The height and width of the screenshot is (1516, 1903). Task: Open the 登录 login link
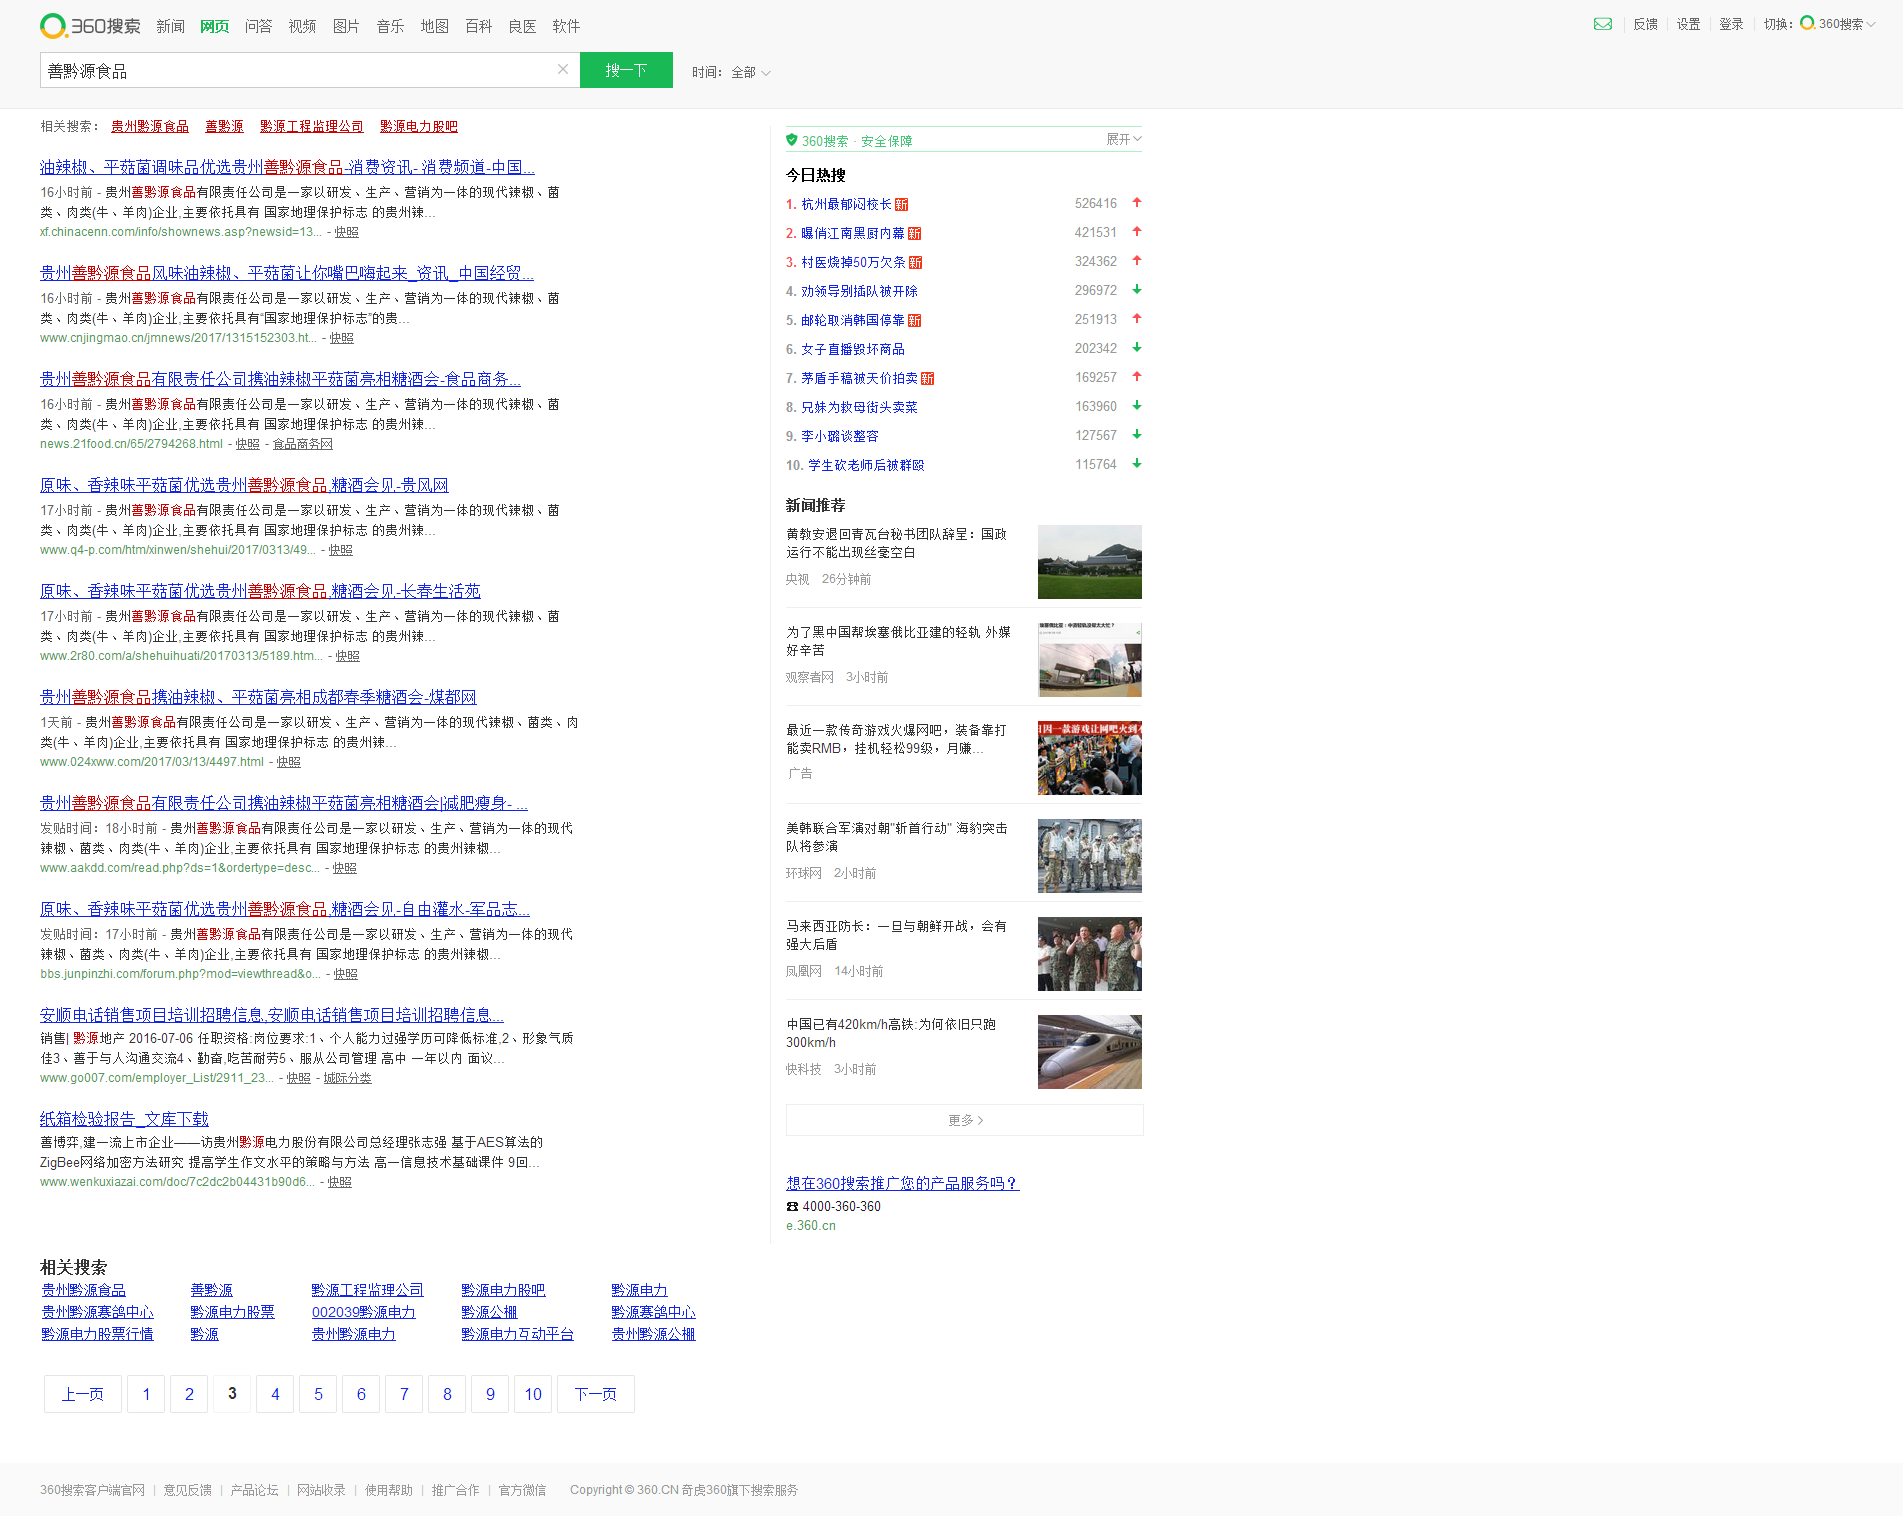tap(1731, 24)
